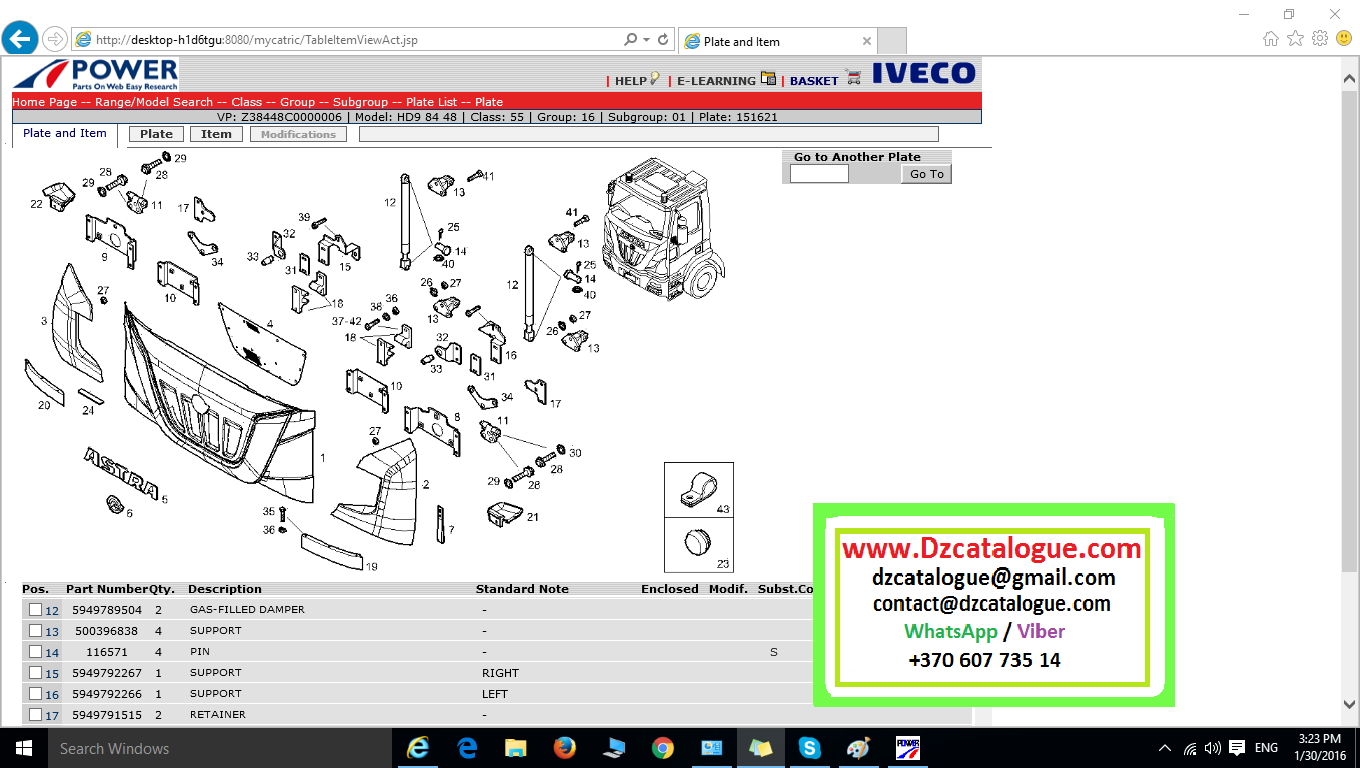This screenshot has height=768, width=1360.
Task: Close the 'Plate and Item' browser tab
Action: point(867,42)
